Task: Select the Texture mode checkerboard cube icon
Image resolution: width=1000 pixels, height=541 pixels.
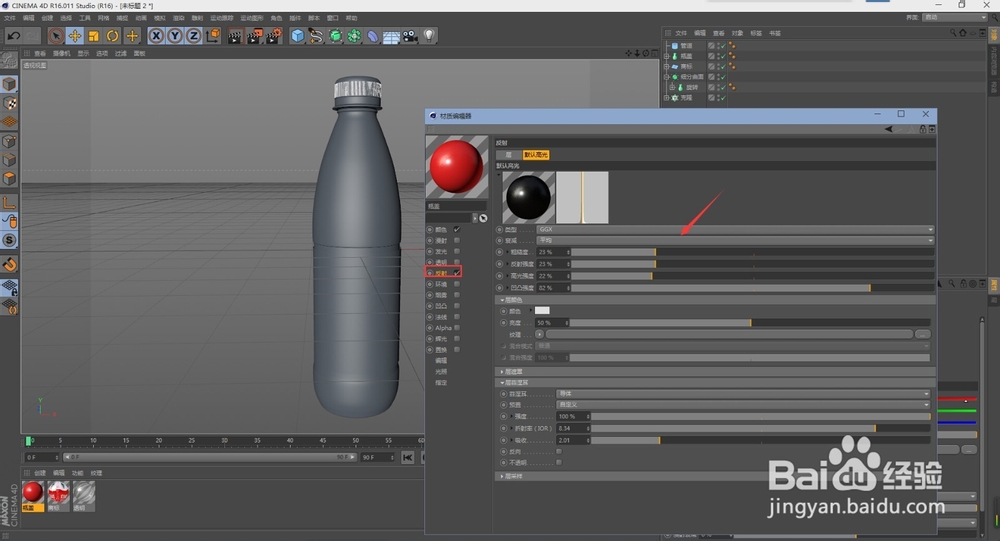Action: [x=9, y=103]
